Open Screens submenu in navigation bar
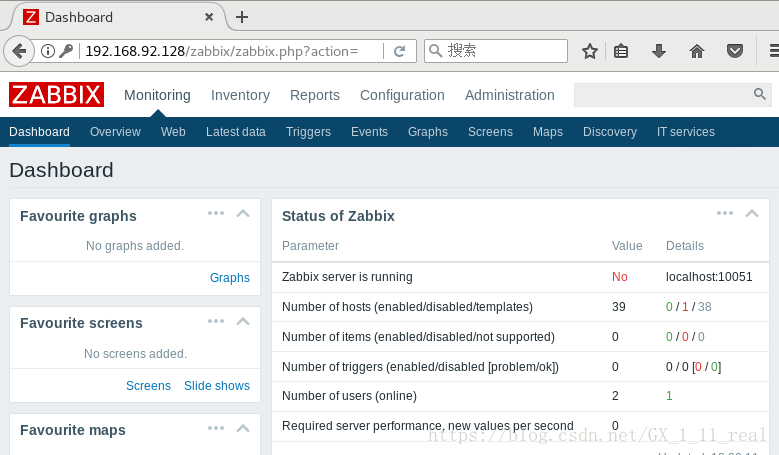This screenshot has height=455, width=779. point(490,132)
